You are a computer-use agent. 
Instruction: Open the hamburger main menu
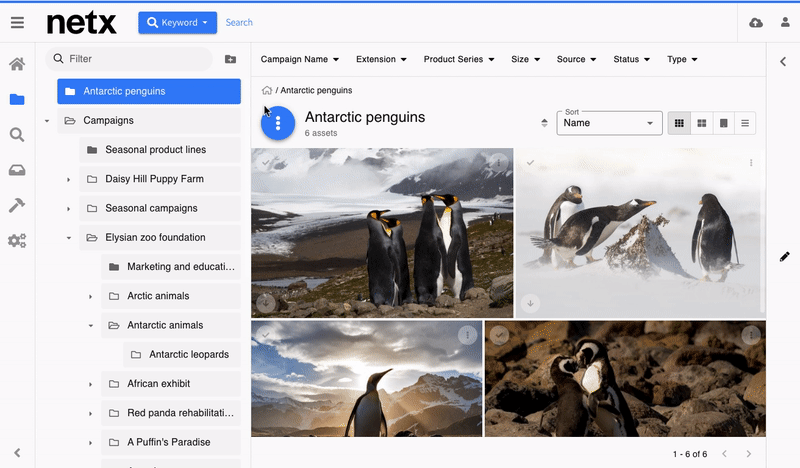[17, 22]
